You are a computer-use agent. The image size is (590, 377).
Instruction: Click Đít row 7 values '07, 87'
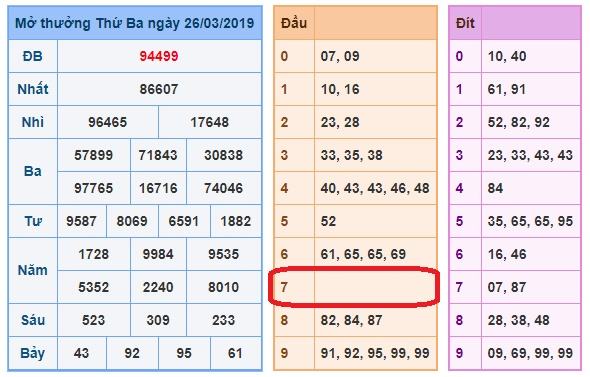(x=507, y=287)
